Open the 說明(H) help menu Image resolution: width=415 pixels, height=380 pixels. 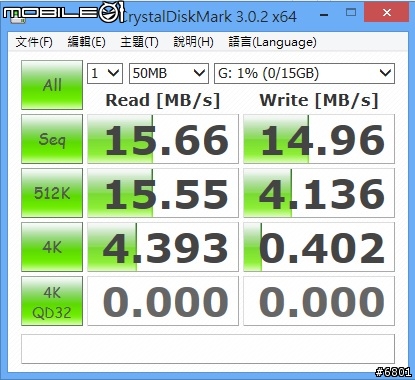(x=193, y=42)
